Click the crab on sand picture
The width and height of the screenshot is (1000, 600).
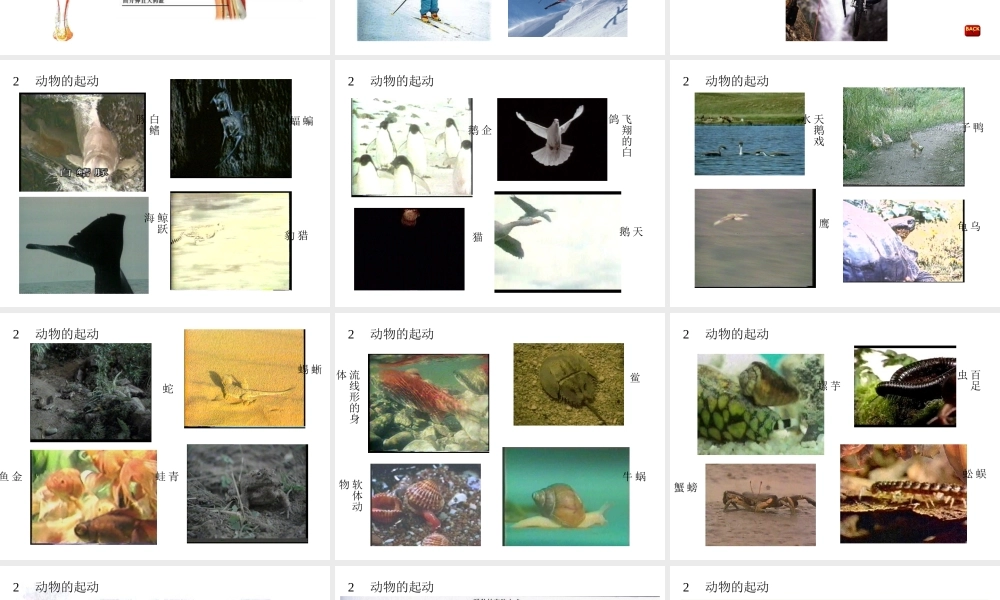(760, 504)
